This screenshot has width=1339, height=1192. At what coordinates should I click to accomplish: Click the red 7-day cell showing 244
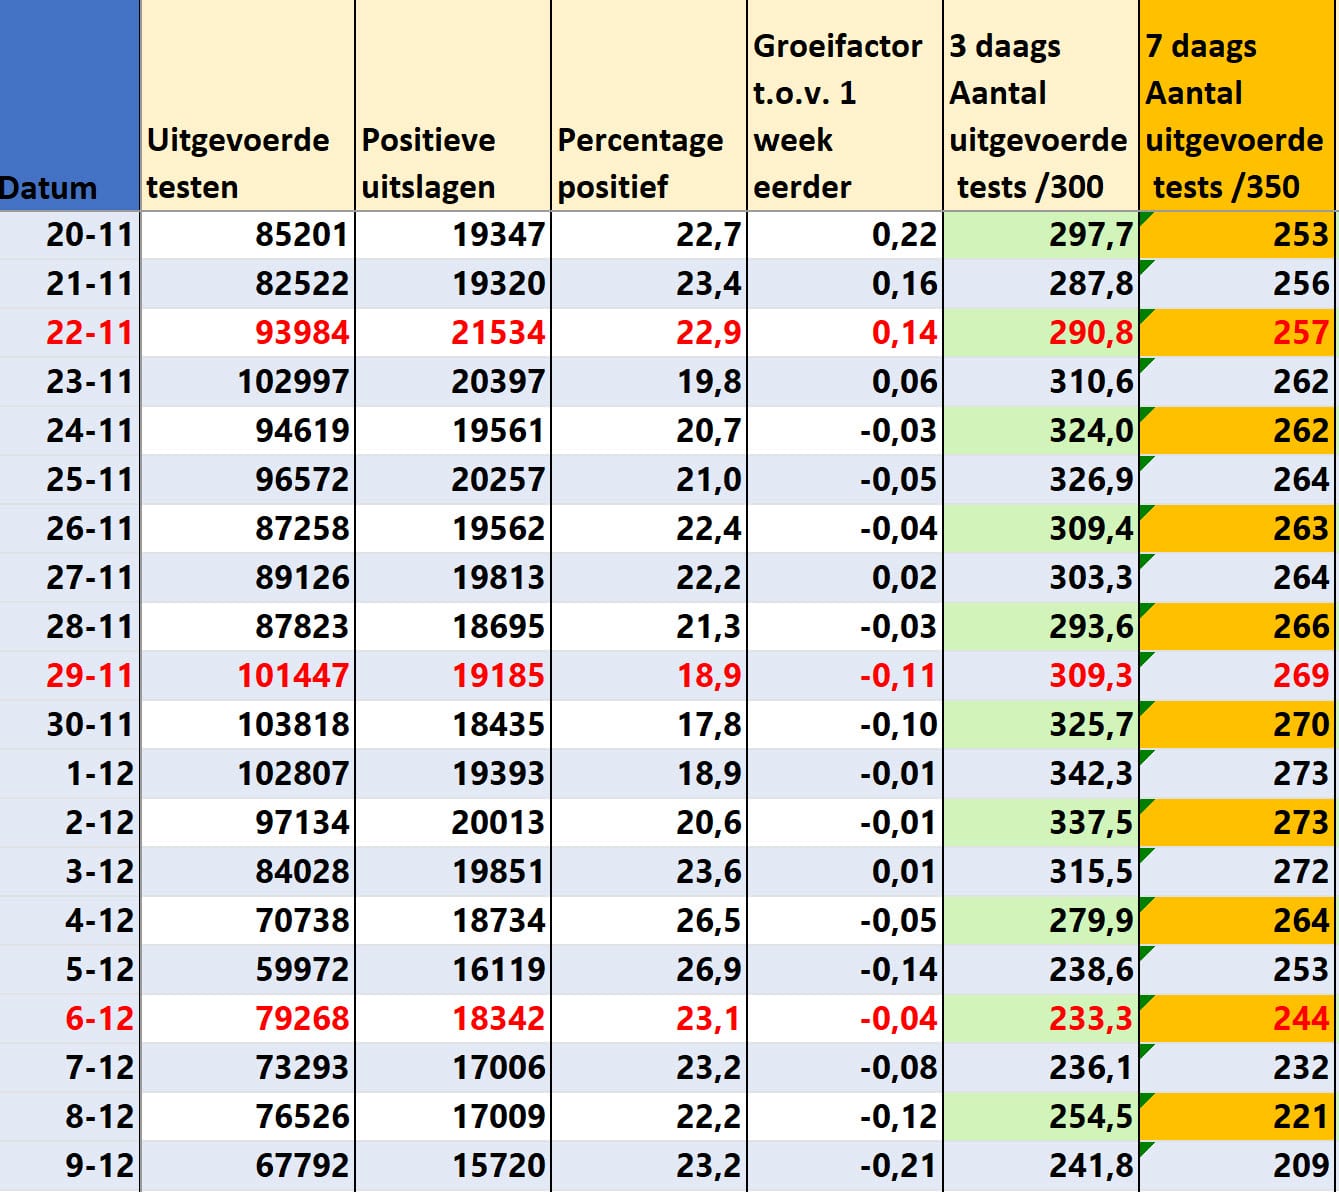1238,1019
